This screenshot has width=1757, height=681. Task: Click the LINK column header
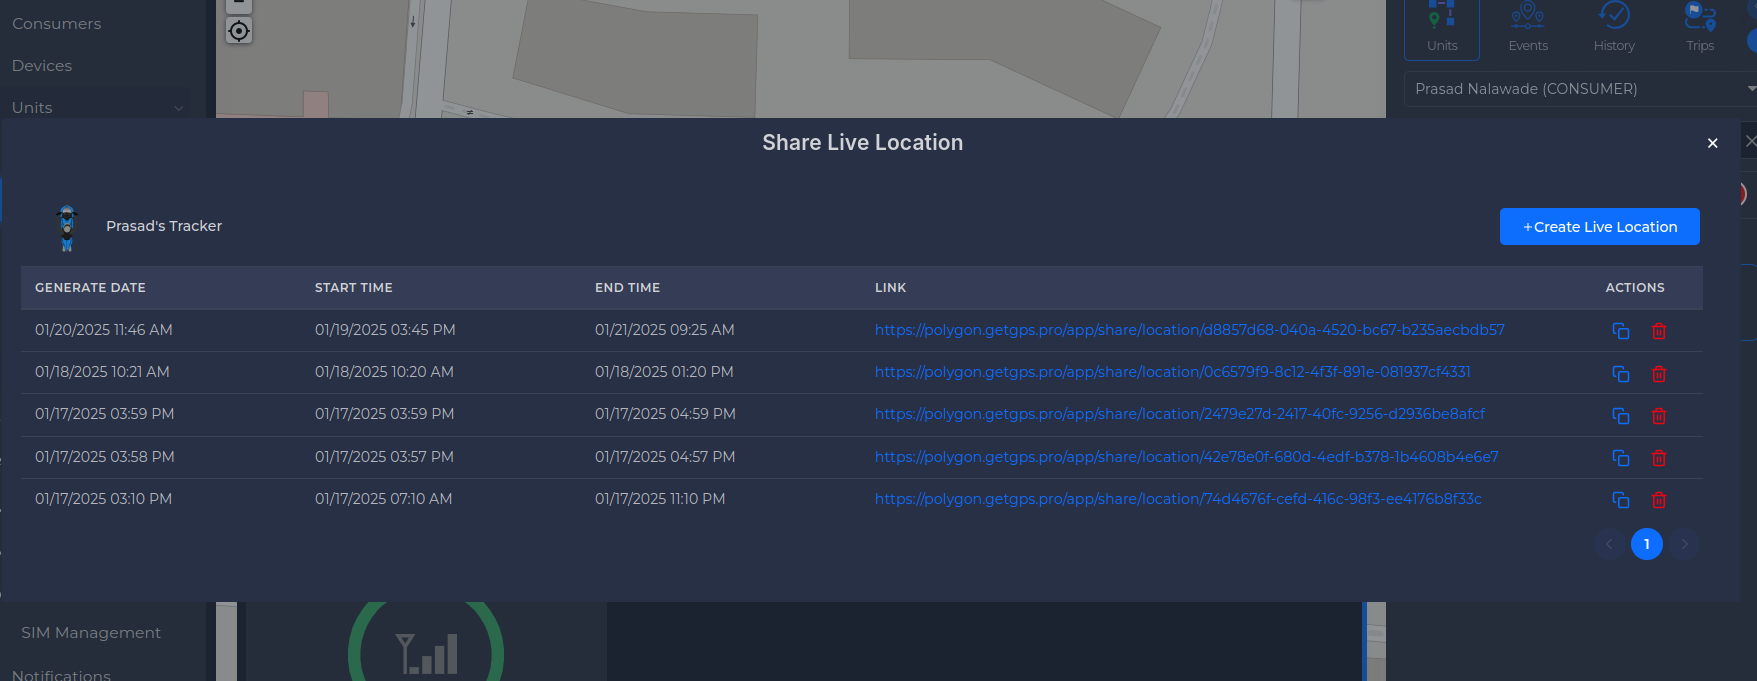click(x=891, y=288)
